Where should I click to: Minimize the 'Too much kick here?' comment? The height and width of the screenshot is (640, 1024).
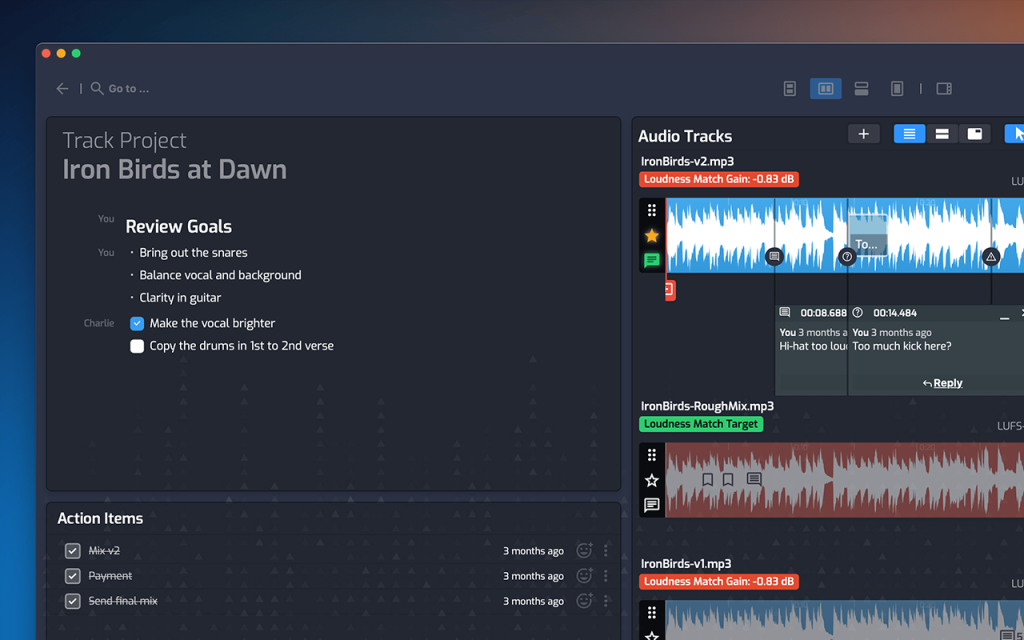point(1004,316)
